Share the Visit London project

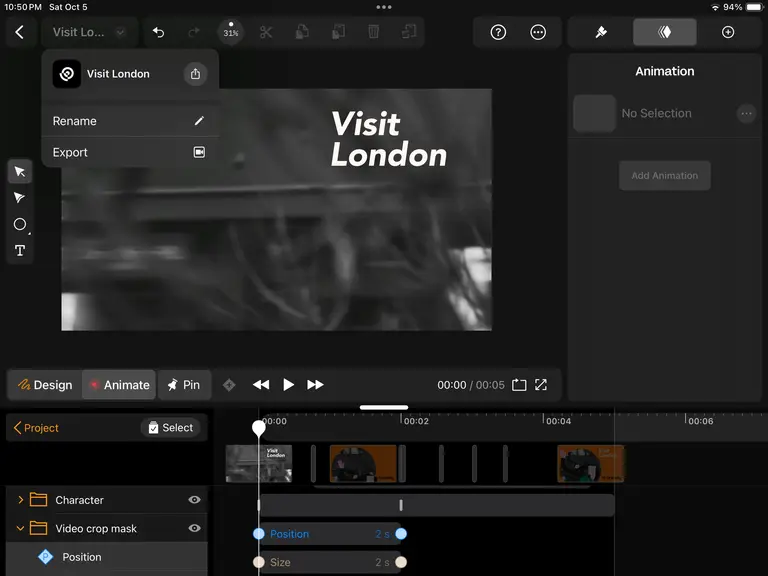pyautogui.click(x=195, y=74)
